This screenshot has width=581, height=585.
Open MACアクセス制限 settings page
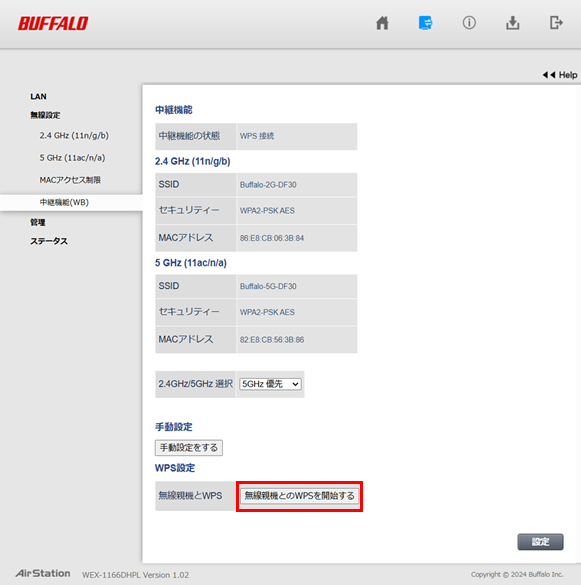[x=70, y=180]
